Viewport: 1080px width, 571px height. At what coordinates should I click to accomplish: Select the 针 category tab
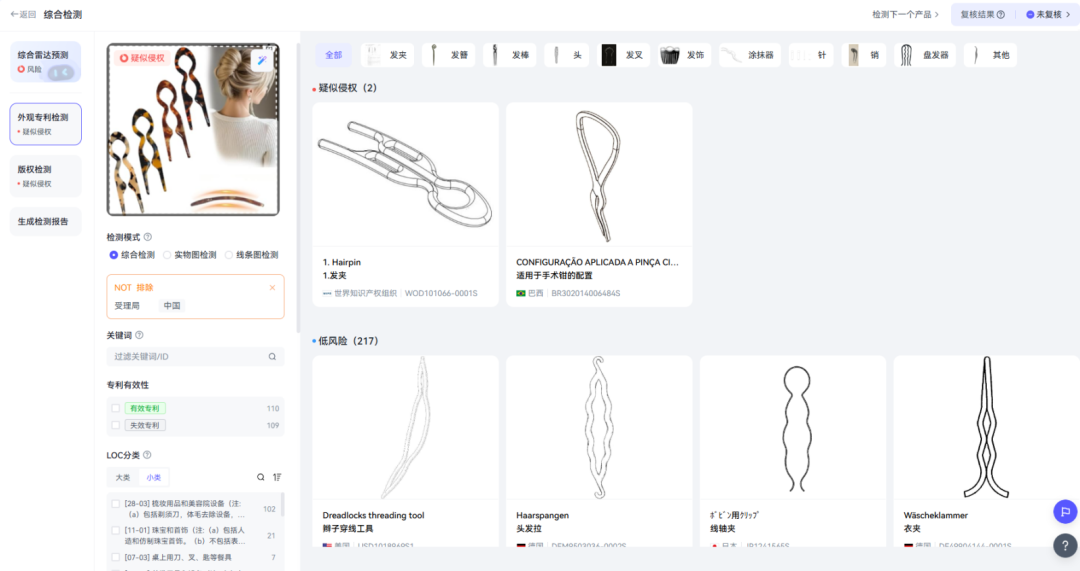pyautogui.click(x=811, y=55)
